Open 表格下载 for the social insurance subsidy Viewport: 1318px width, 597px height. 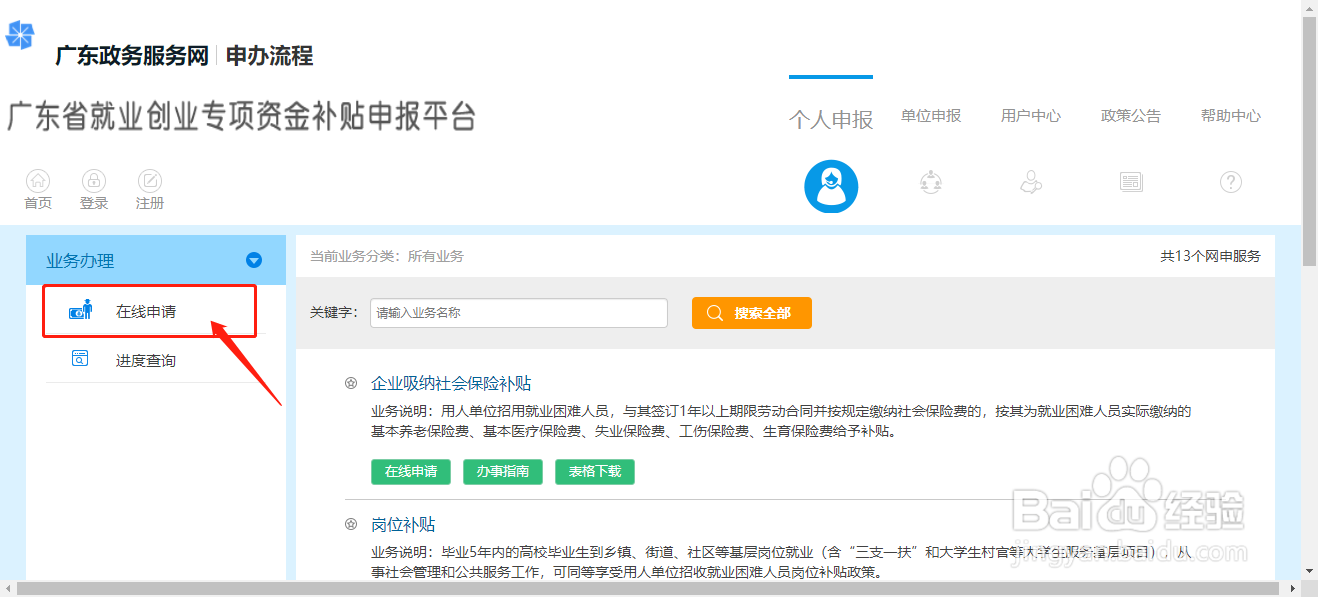pos(594,471)
